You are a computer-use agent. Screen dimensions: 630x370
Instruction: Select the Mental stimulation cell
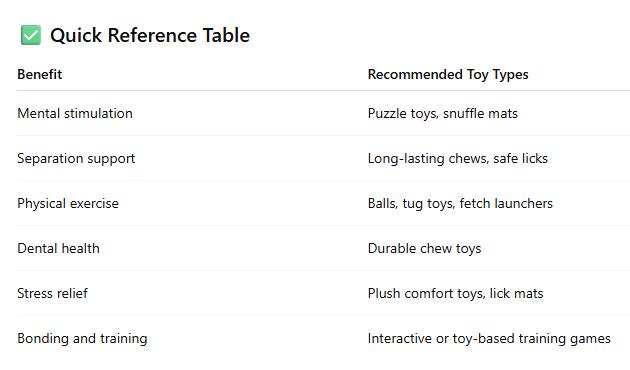[75, 113]
